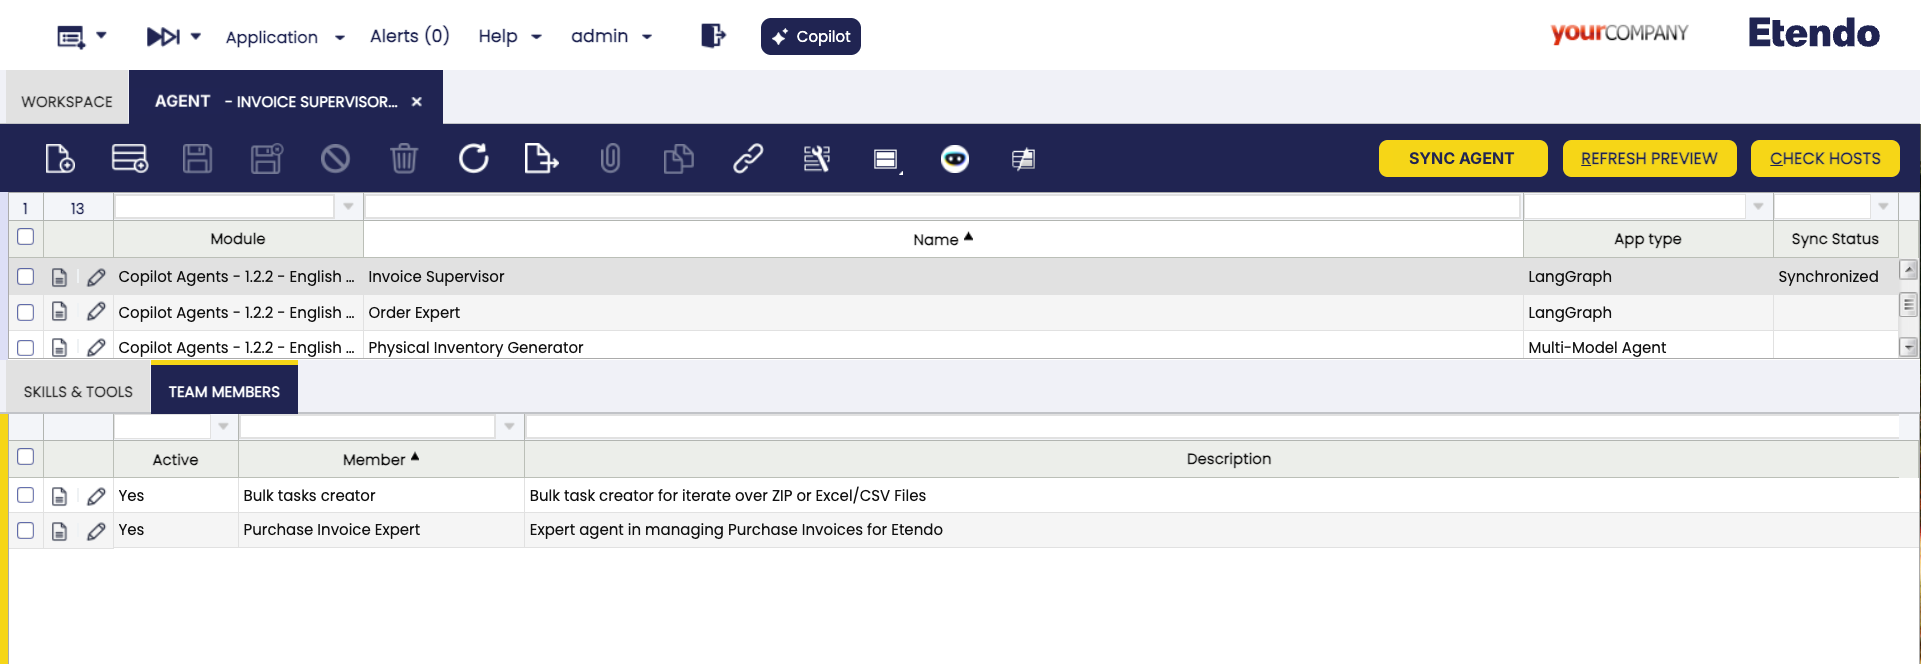Open Invoice Supervisor row in form view
The height and width of the screenshot is (664, 1921).
click(60, 277)
